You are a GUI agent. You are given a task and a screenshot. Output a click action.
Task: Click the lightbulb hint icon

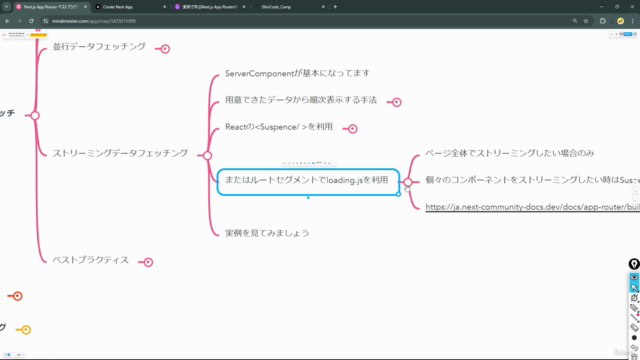tap(634, 264)
